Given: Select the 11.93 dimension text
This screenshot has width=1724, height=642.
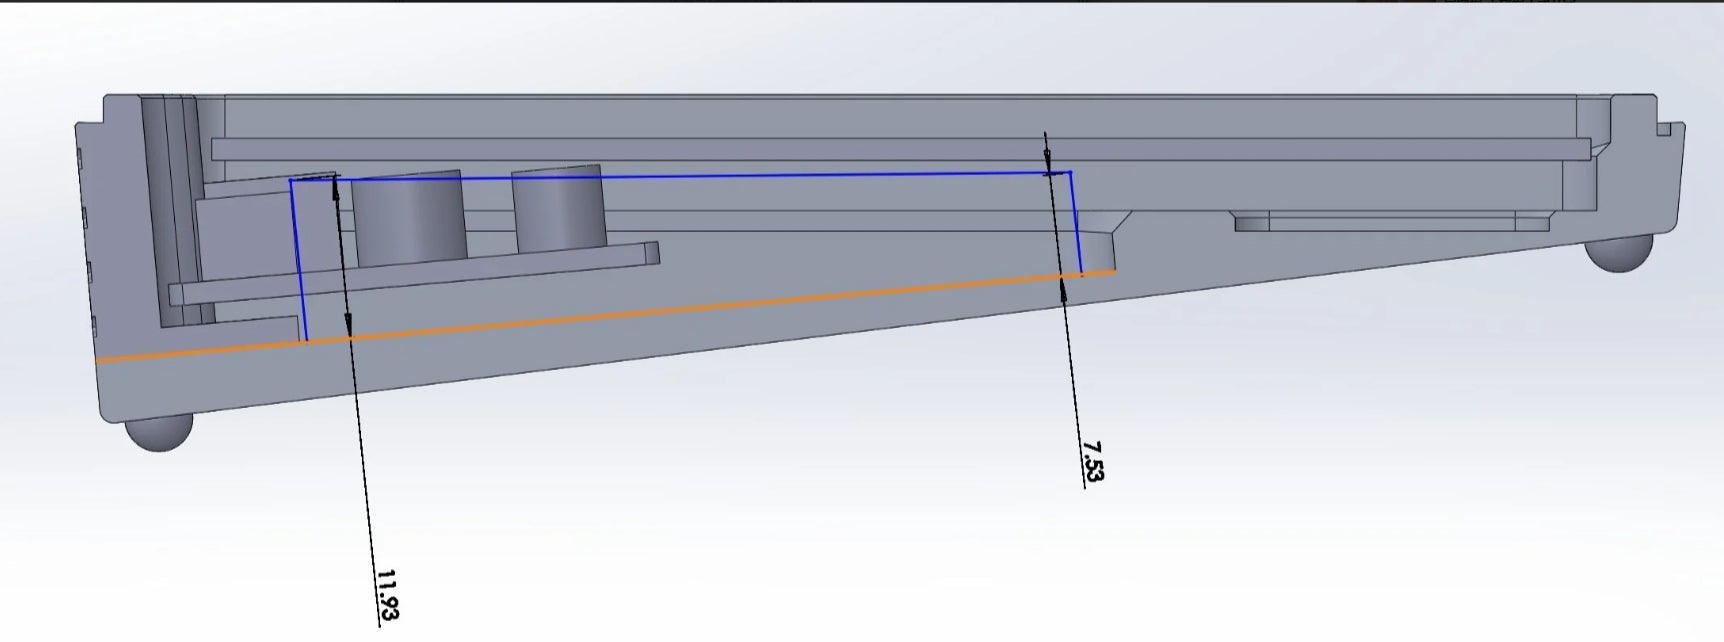Looking at the screenshot, I should pyautogui.click(x=387, y=595).
